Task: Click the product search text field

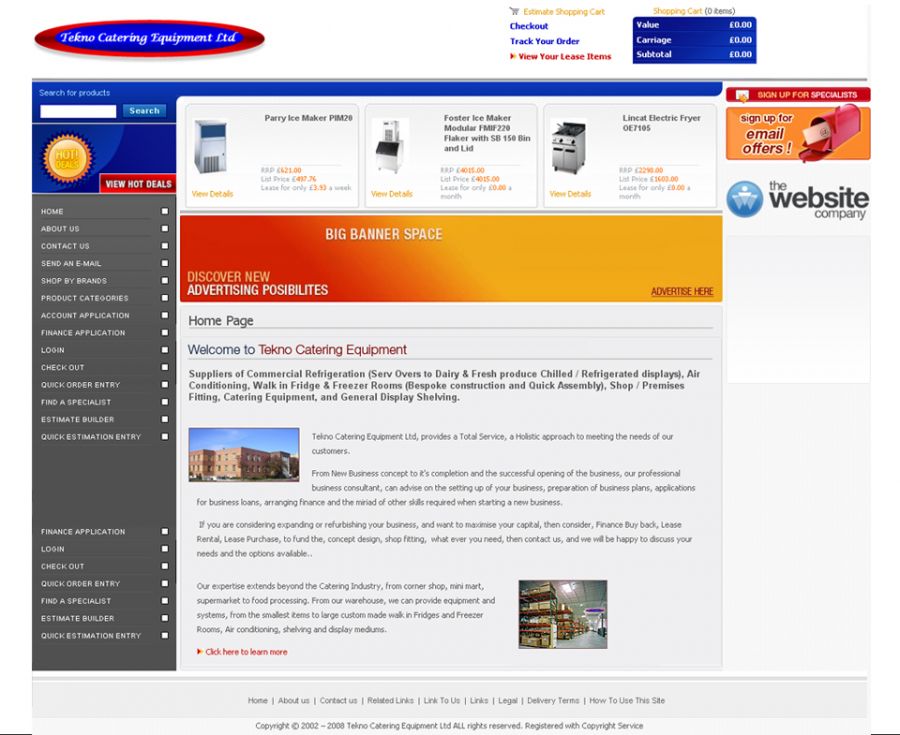Action: [78, 111]
